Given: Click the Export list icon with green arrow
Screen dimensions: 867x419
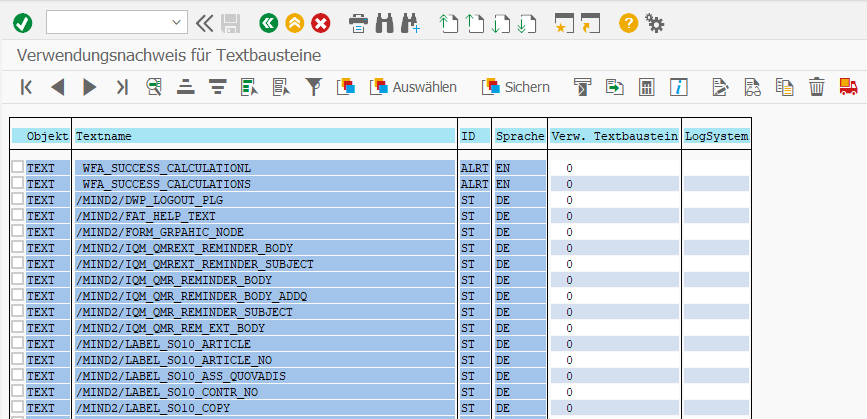Looking at the screenshot, I should click(x=614, y=87).
